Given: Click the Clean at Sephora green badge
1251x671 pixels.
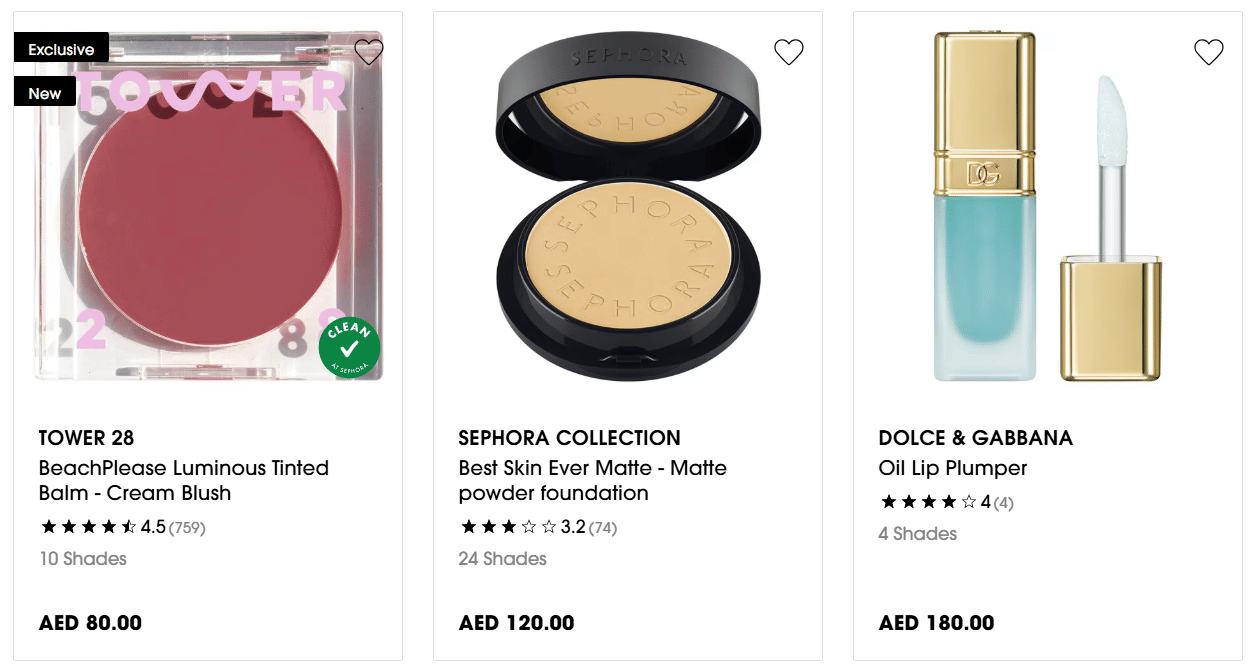Looking at the screenshot, I should click(x=349, y=349).
